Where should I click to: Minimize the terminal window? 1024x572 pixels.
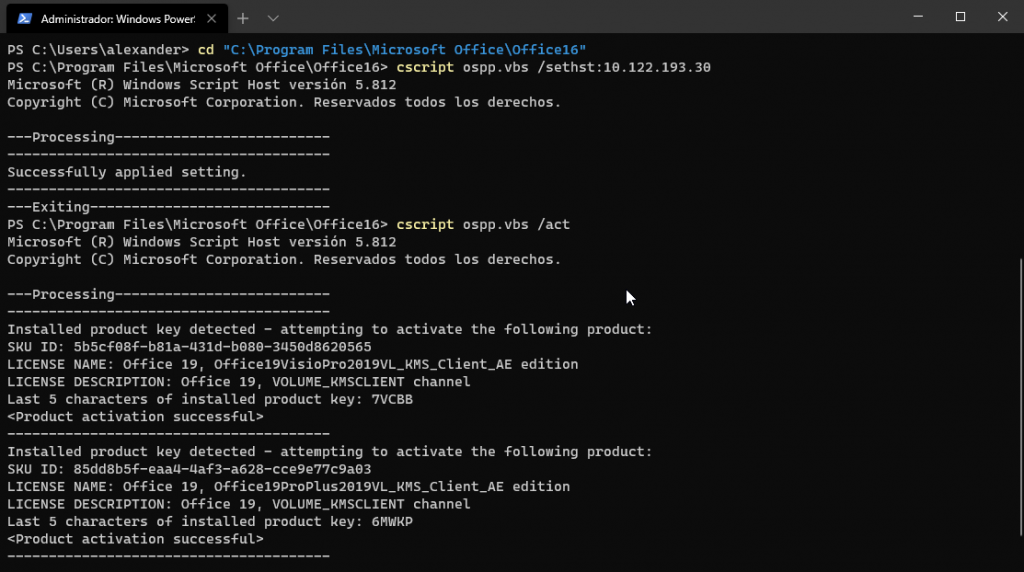(x=918, y=16)
